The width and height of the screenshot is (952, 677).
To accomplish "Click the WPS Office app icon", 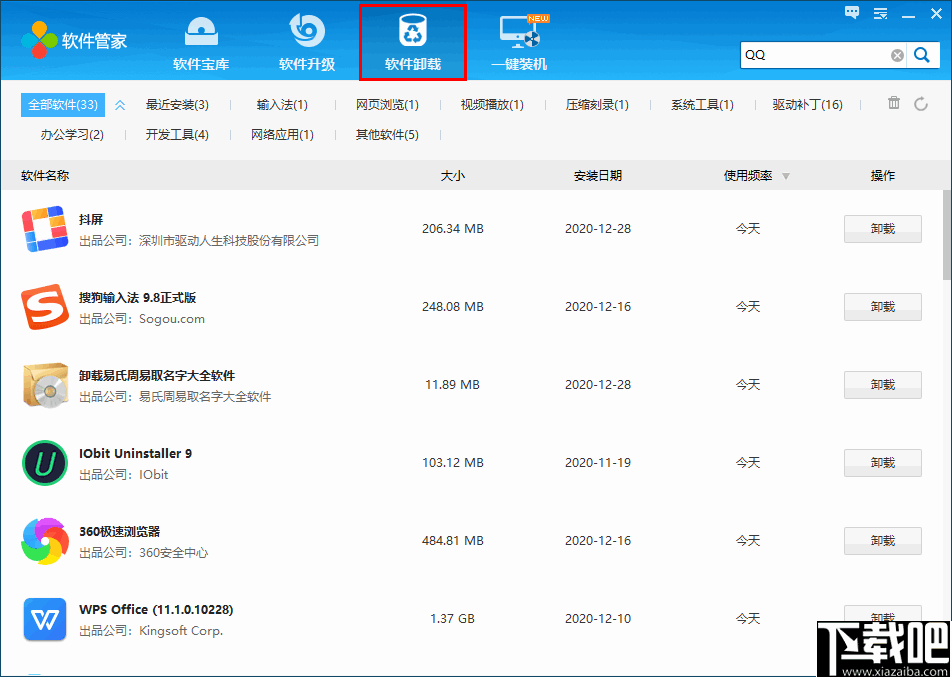I will (44, 618).
